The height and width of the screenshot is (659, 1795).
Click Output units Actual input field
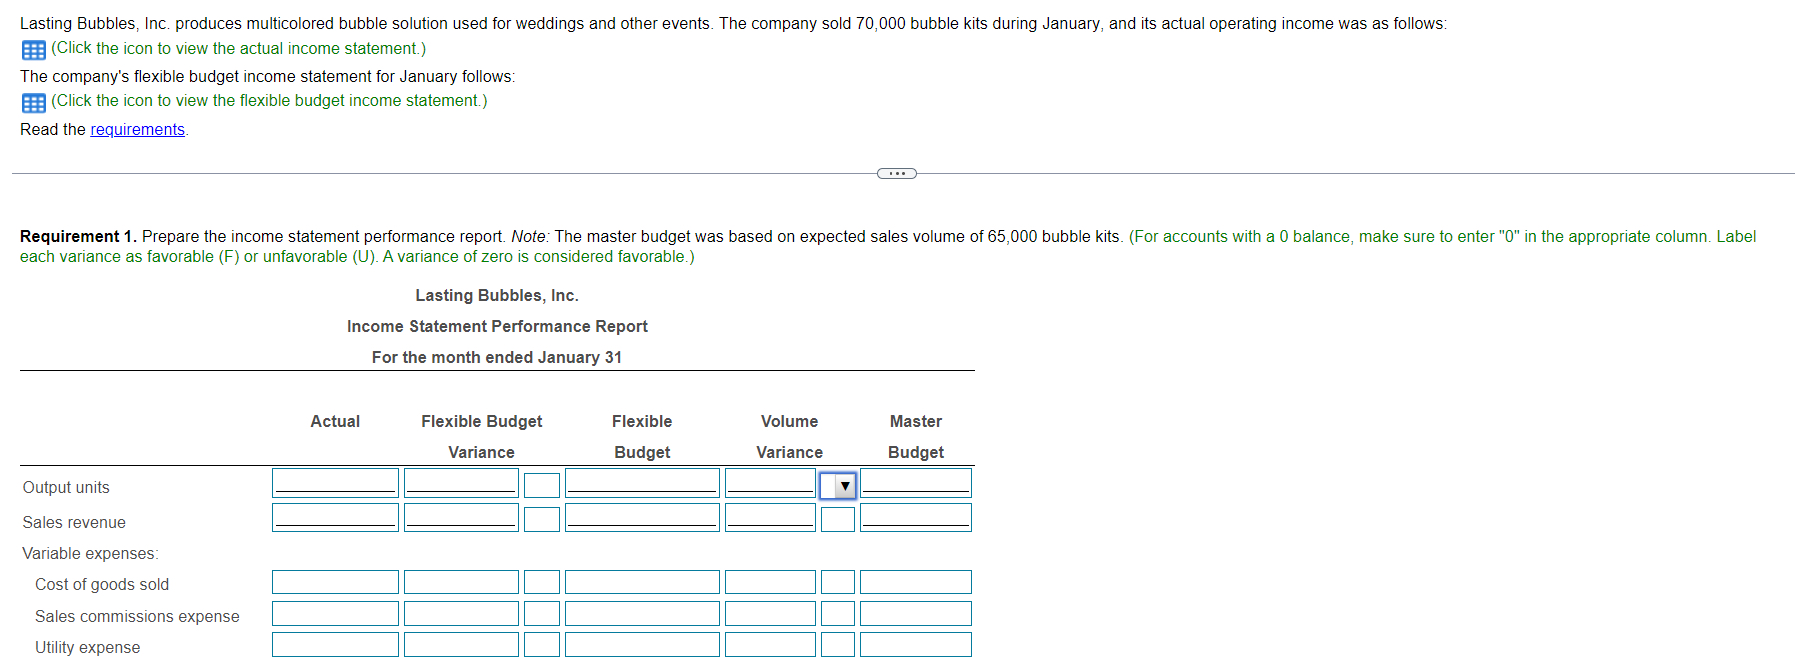[x=335, y=483]
